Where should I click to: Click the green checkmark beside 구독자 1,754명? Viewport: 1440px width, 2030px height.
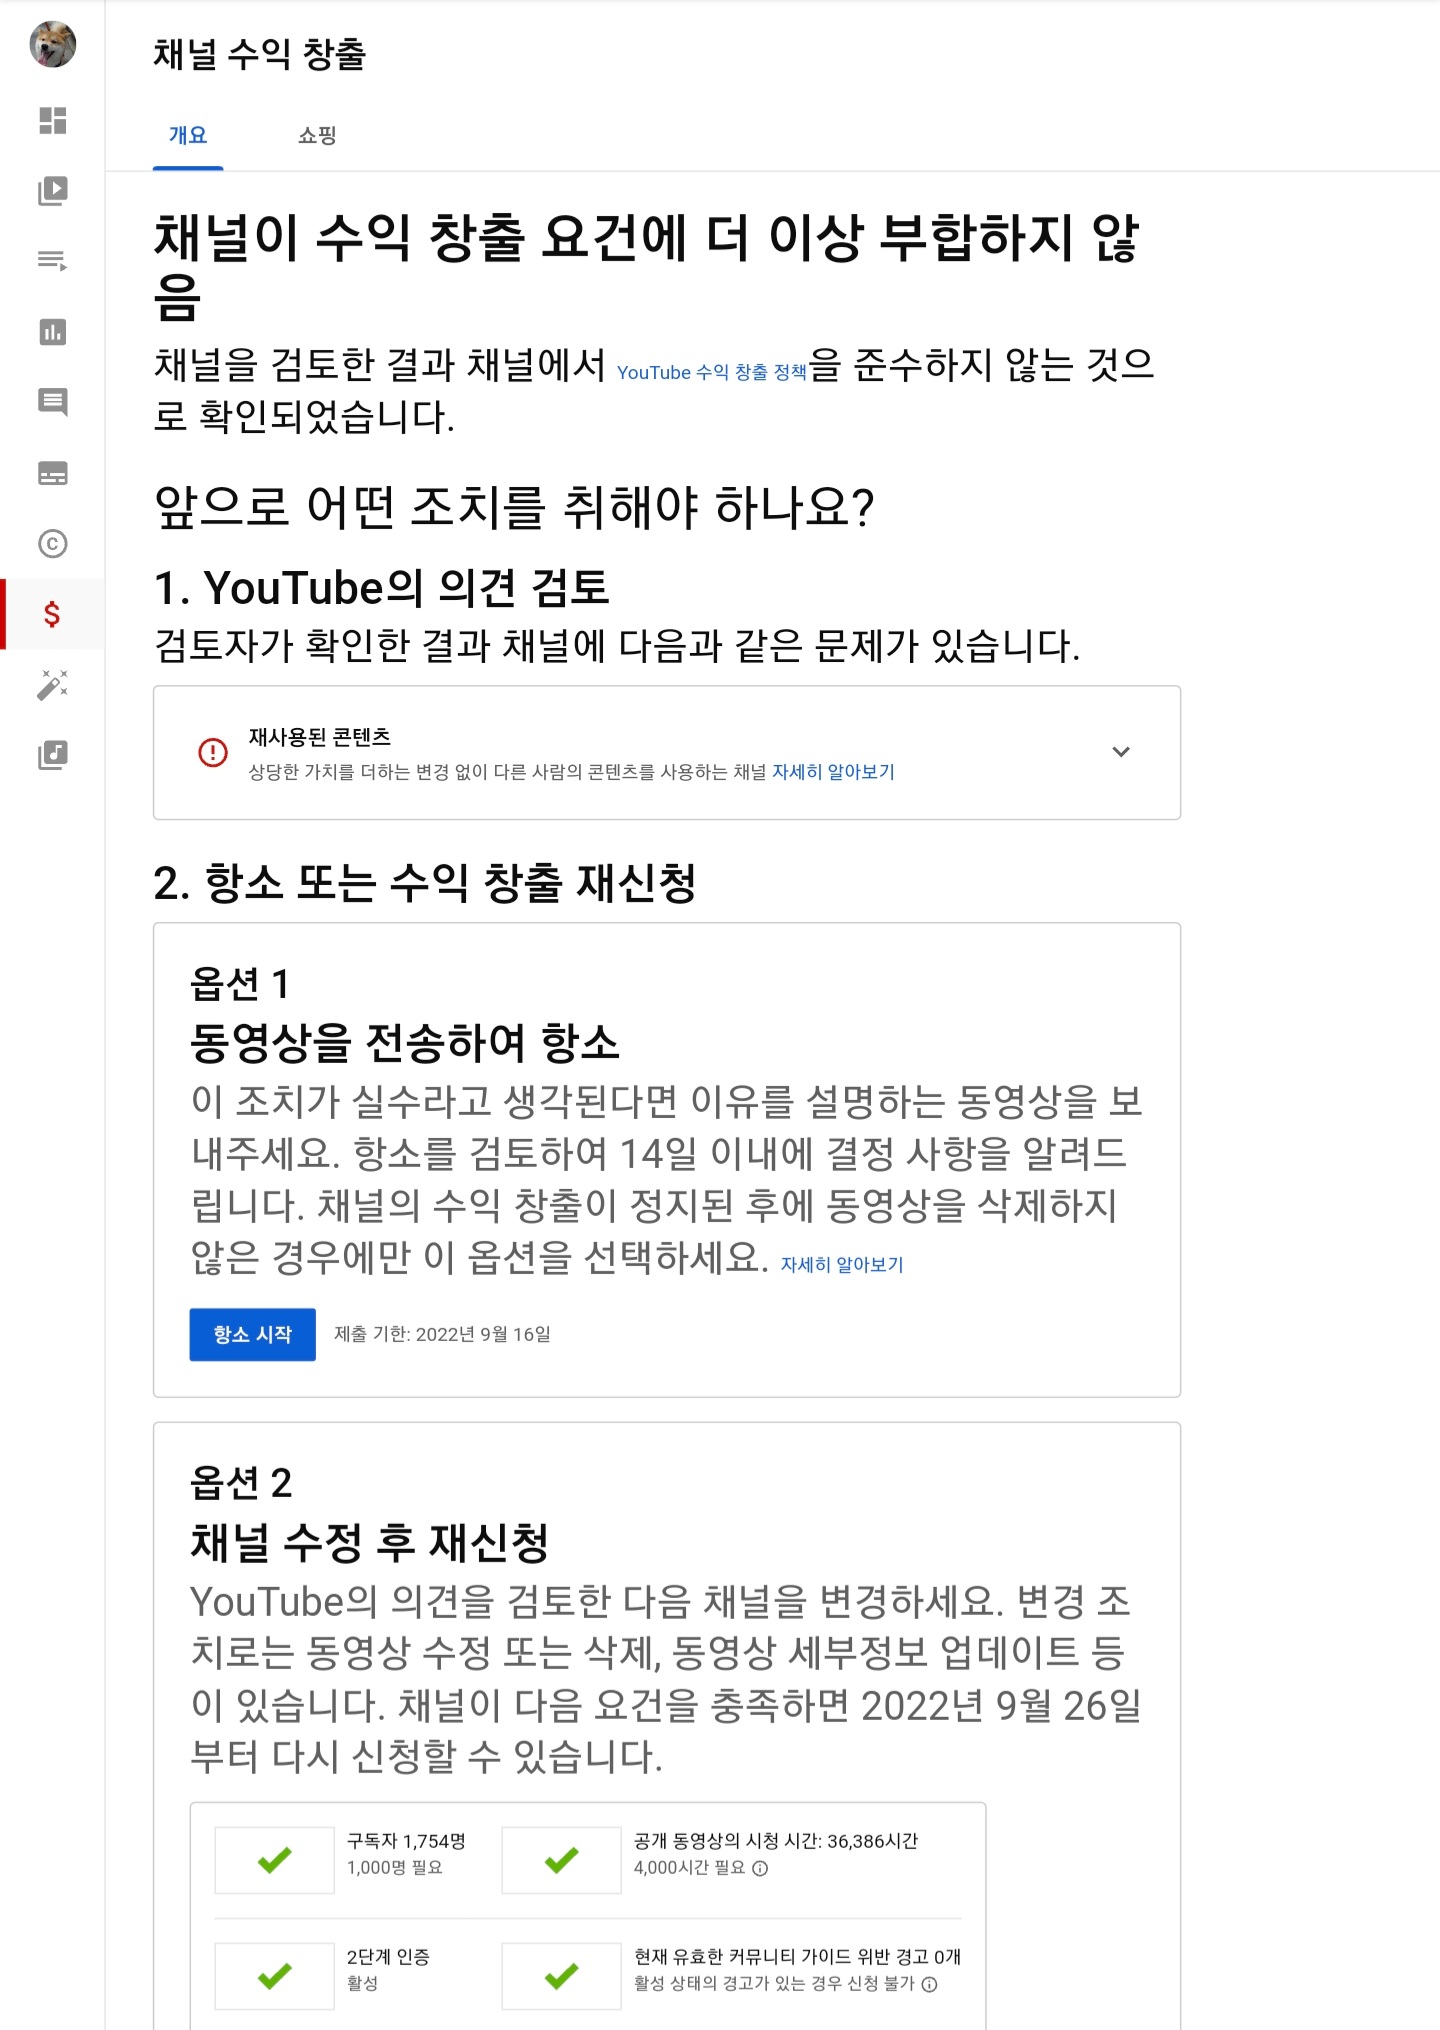pyautogui.click(x=275, y=1860)
